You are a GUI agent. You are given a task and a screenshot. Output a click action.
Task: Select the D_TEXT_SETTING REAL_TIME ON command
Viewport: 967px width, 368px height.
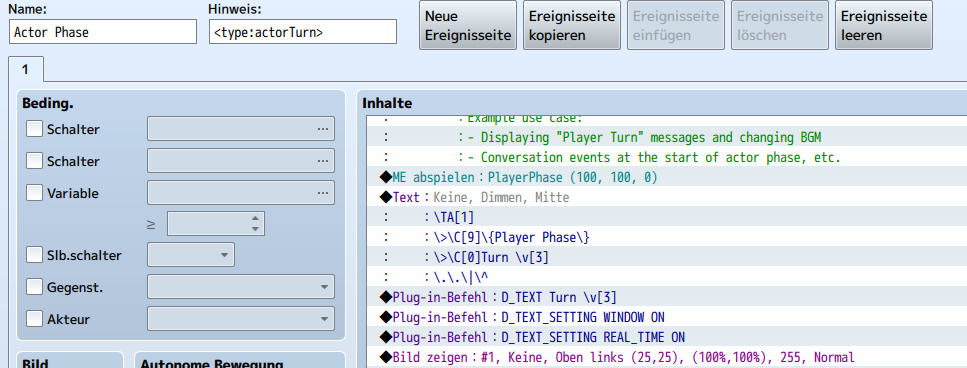tap(667, 338)
